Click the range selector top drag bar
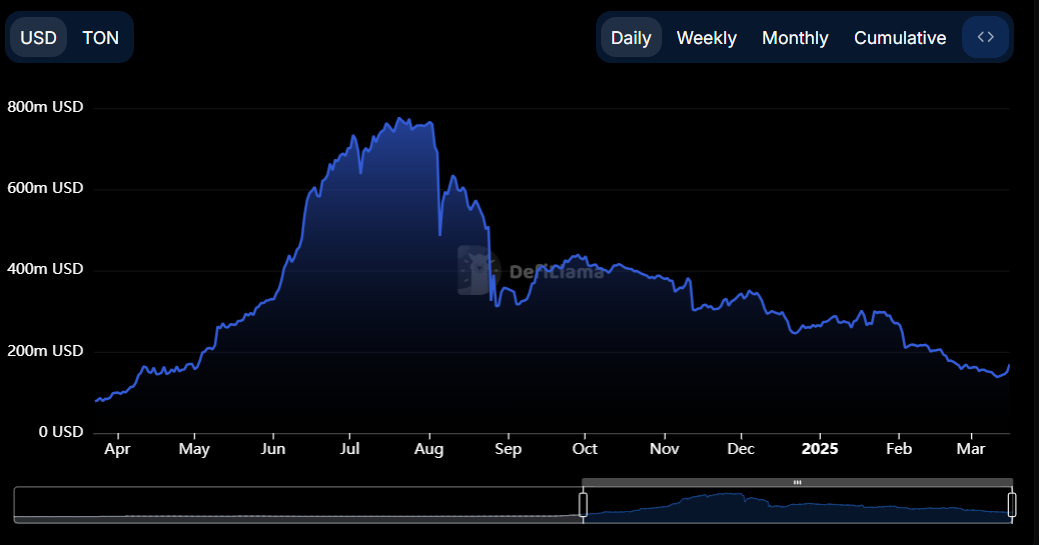 tap(797, 483)
